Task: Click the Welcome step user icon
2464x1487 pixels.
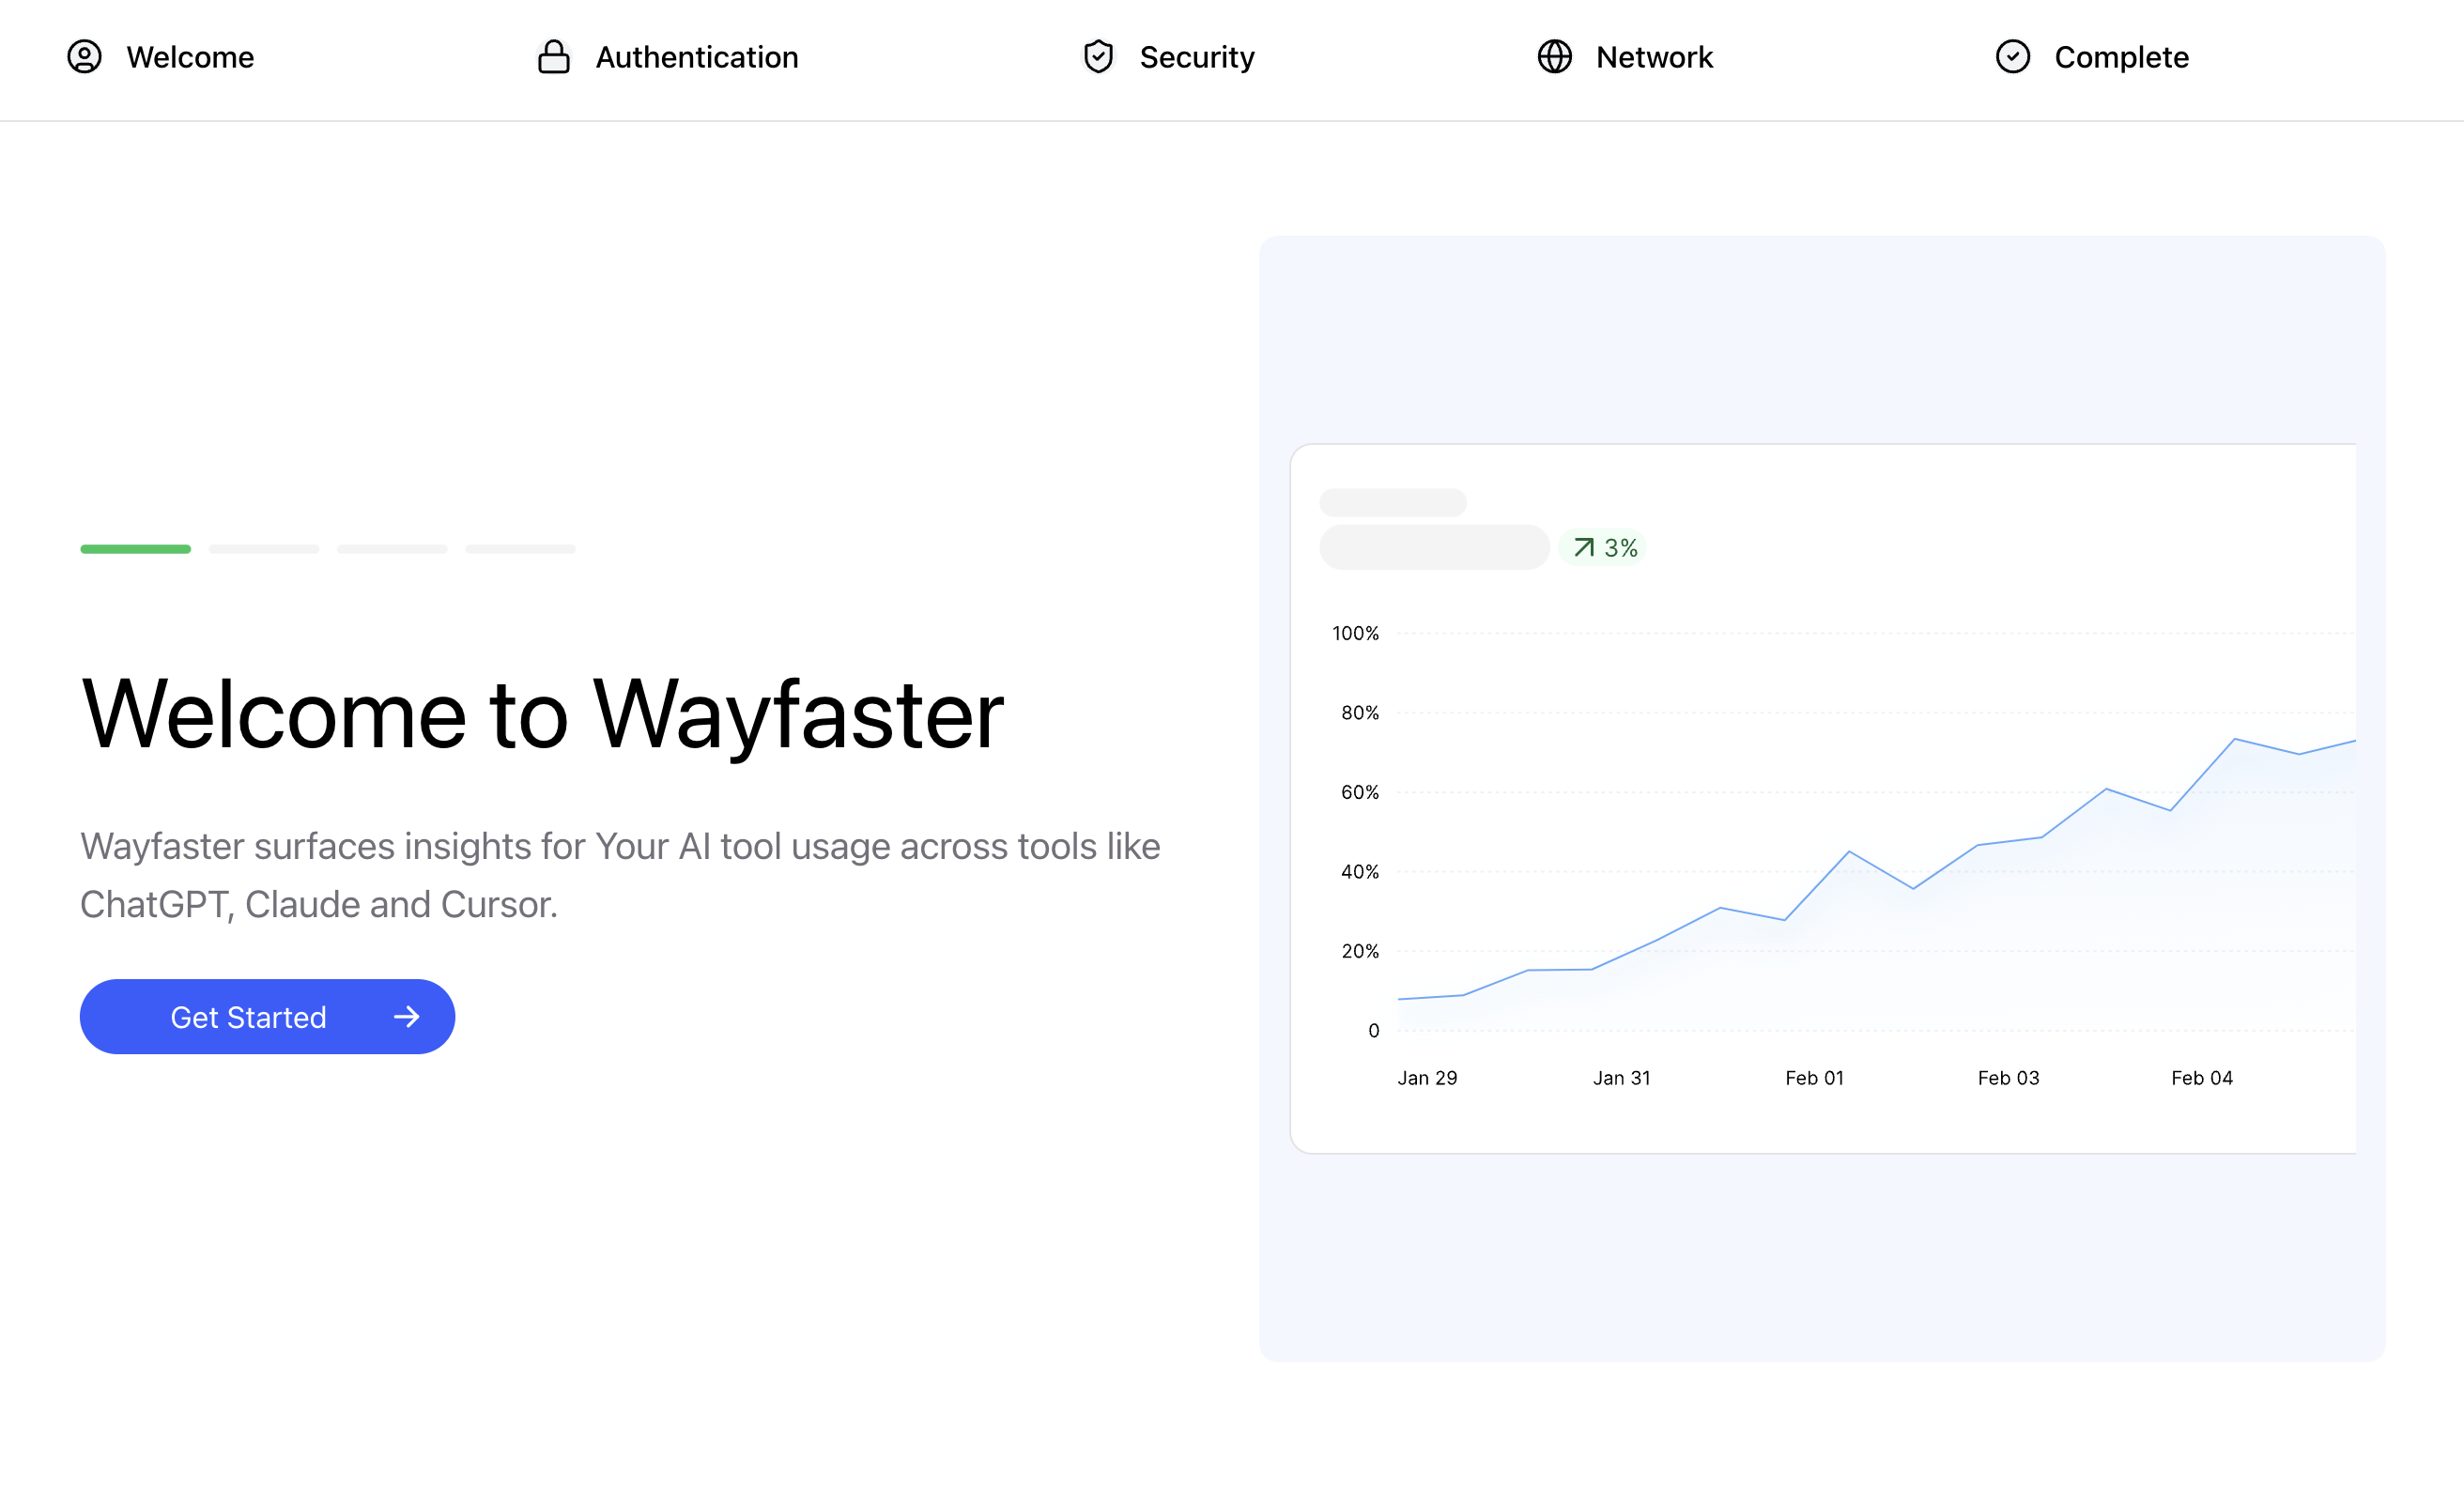Action: (84, 57)
